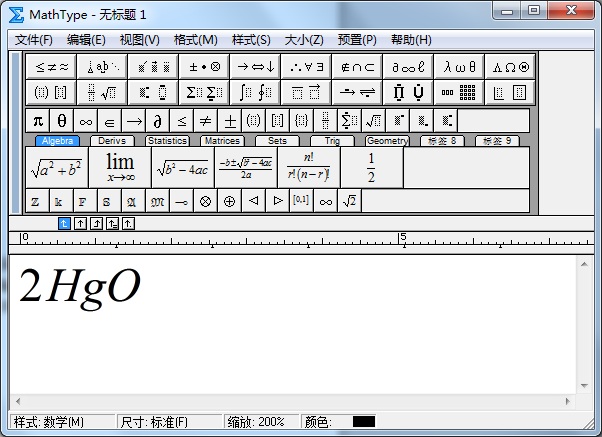Insert the partial derivative symbol ∂
This screenshot has height=437, width=602.
pos(157,121)
